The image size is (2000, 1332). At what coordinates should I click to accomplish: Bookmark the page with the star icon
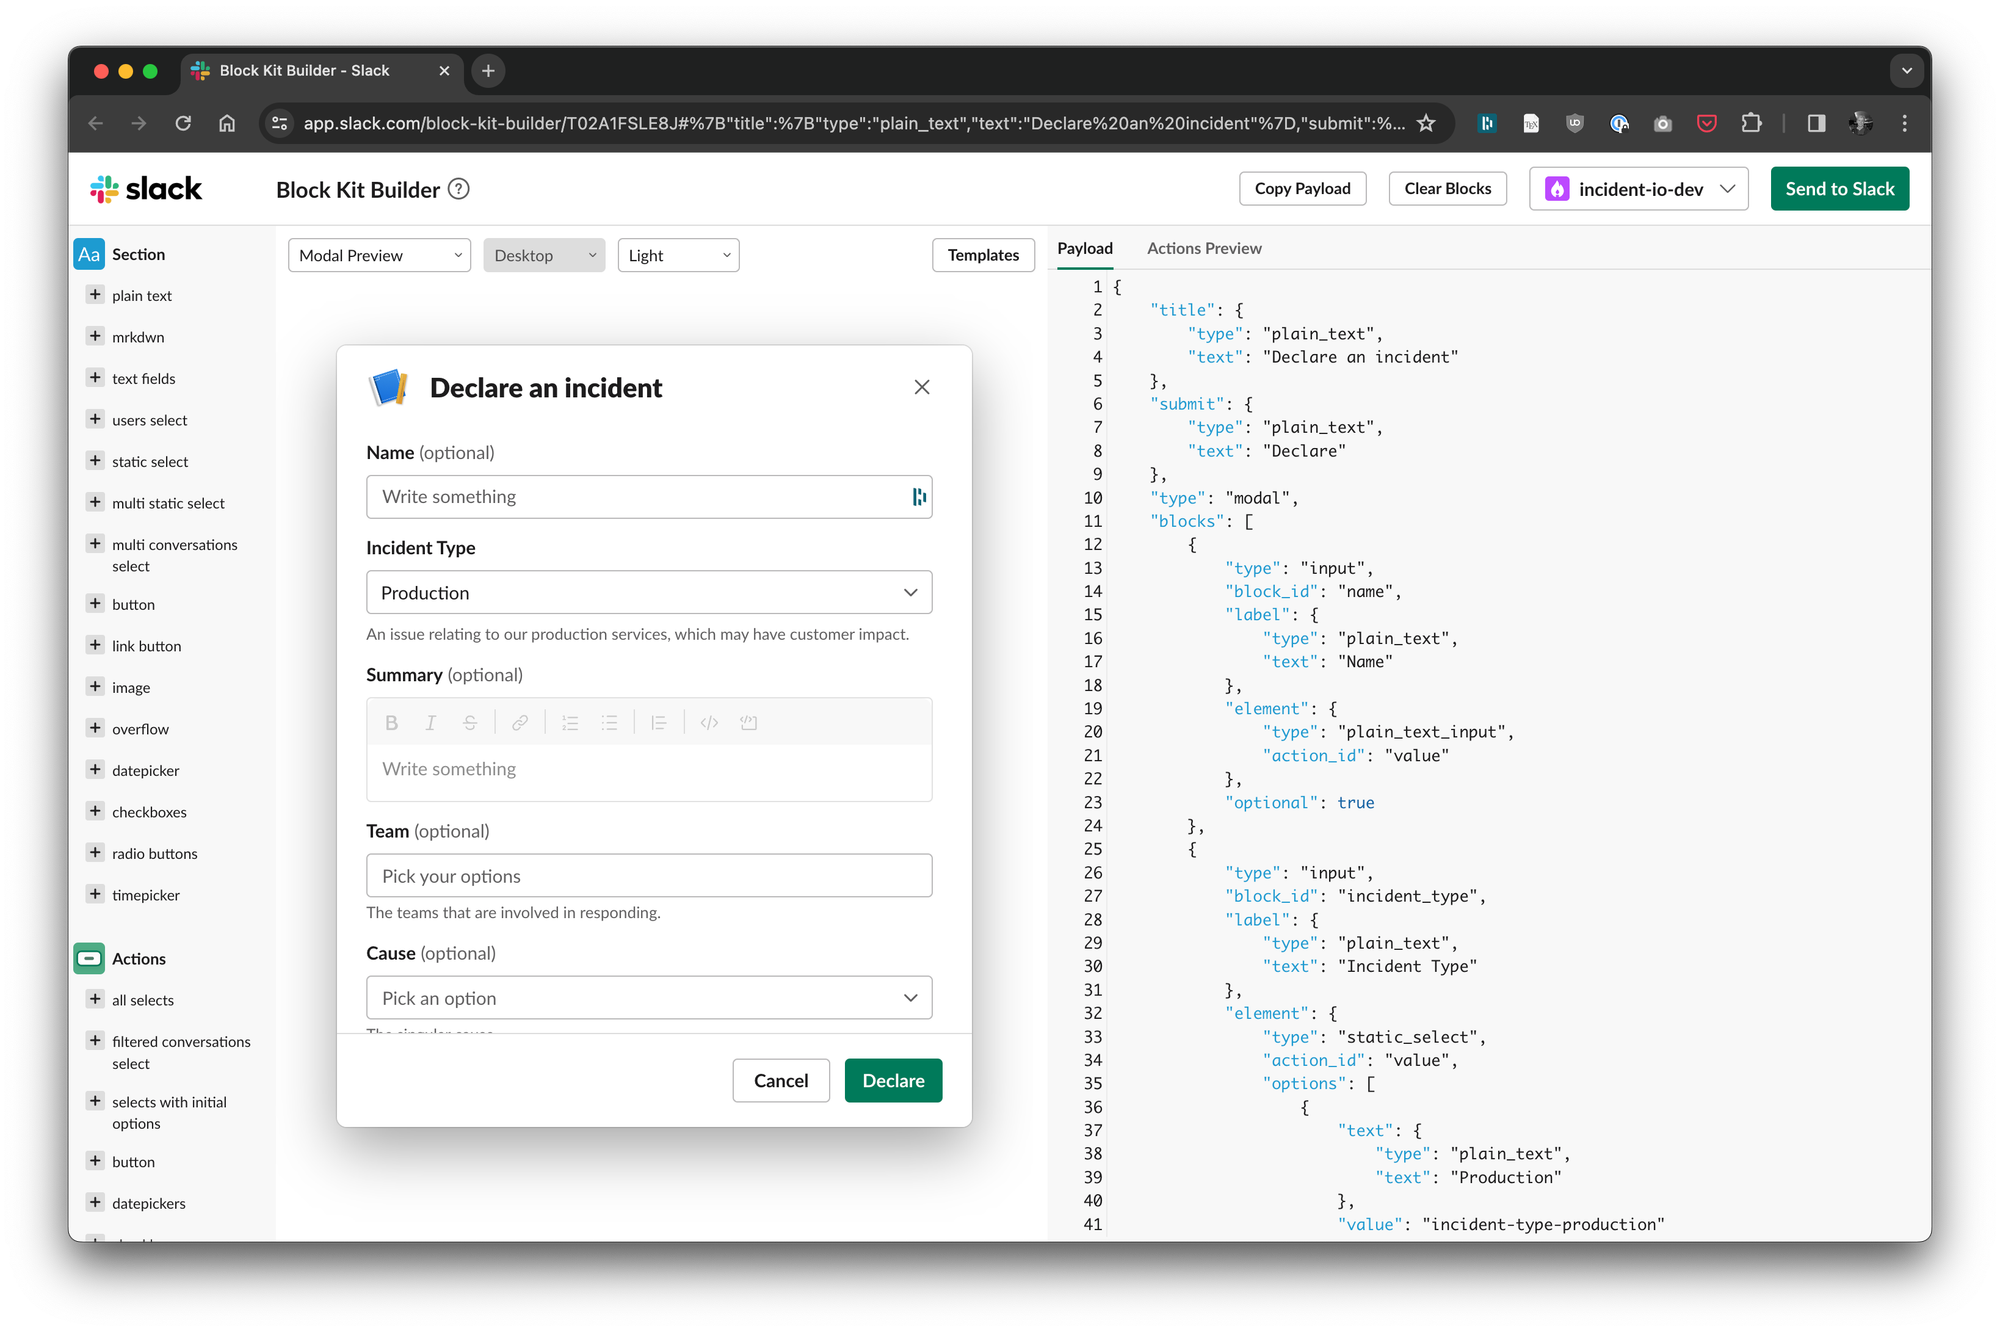[1426, 123]
